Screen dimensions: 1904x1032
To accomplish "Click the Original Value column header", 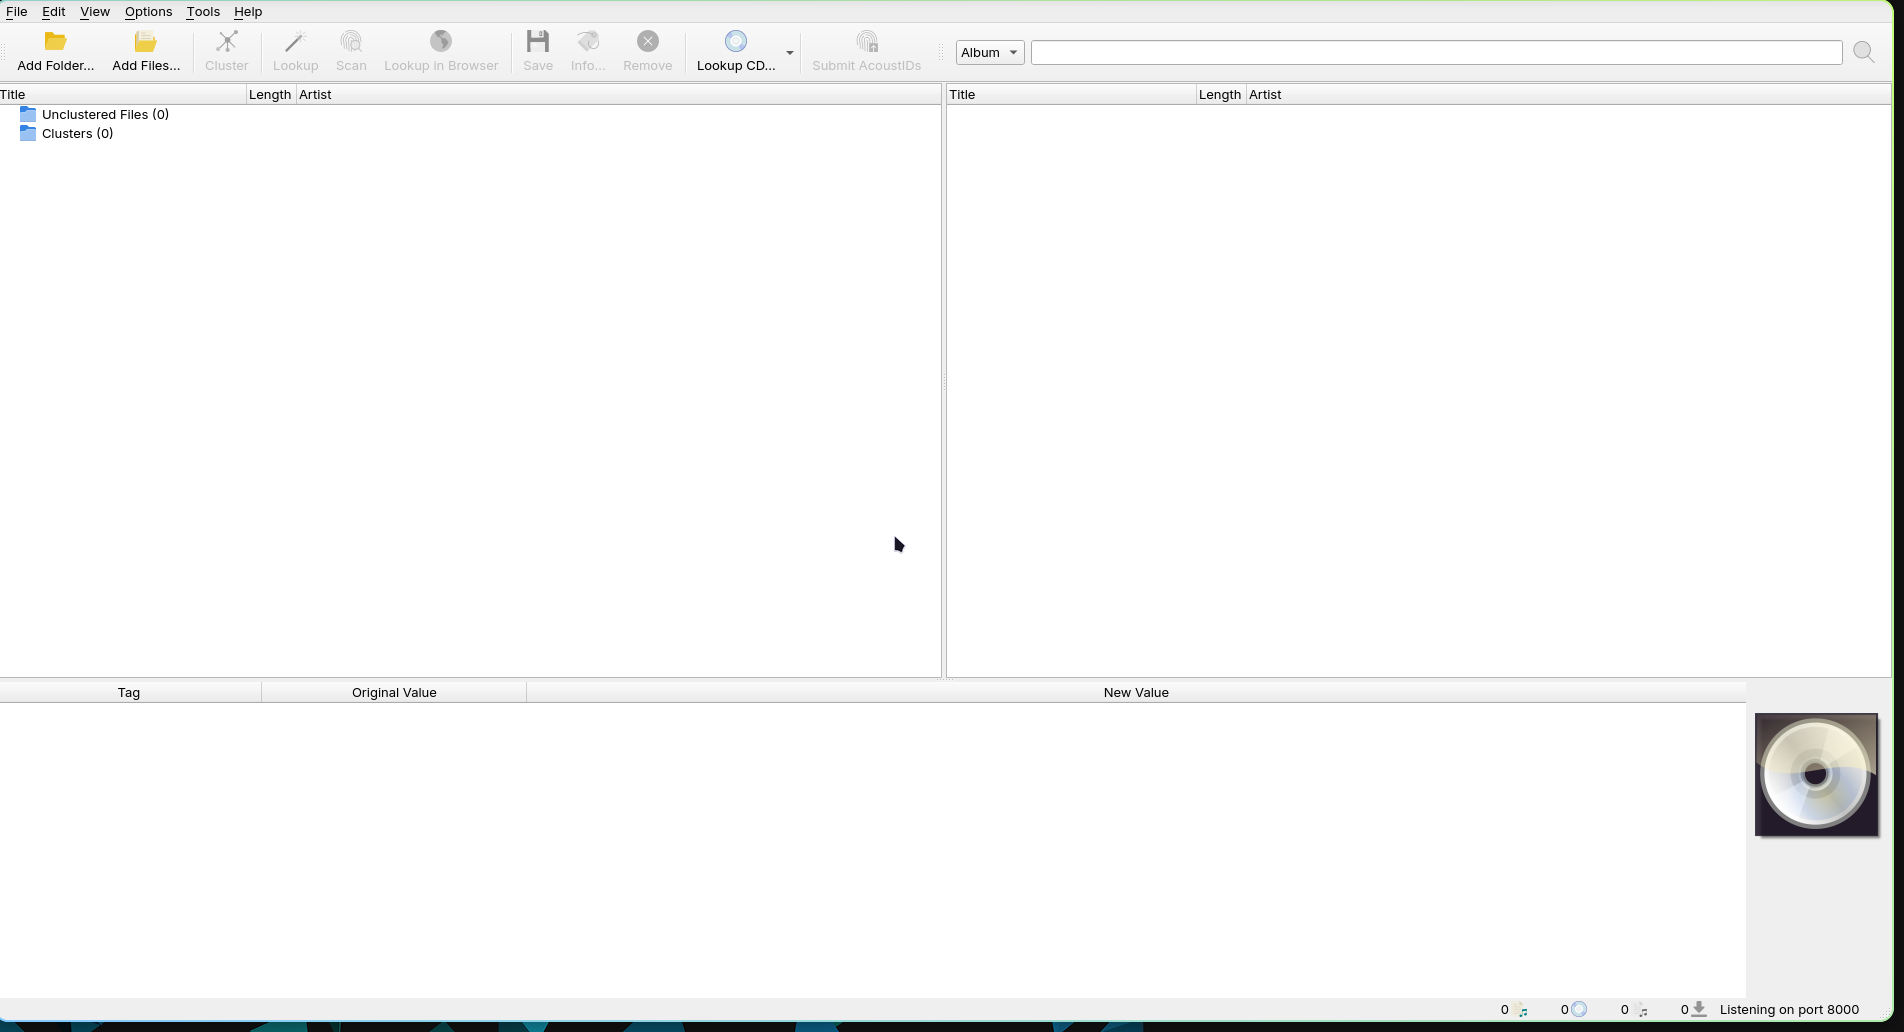I will point(394,693).
